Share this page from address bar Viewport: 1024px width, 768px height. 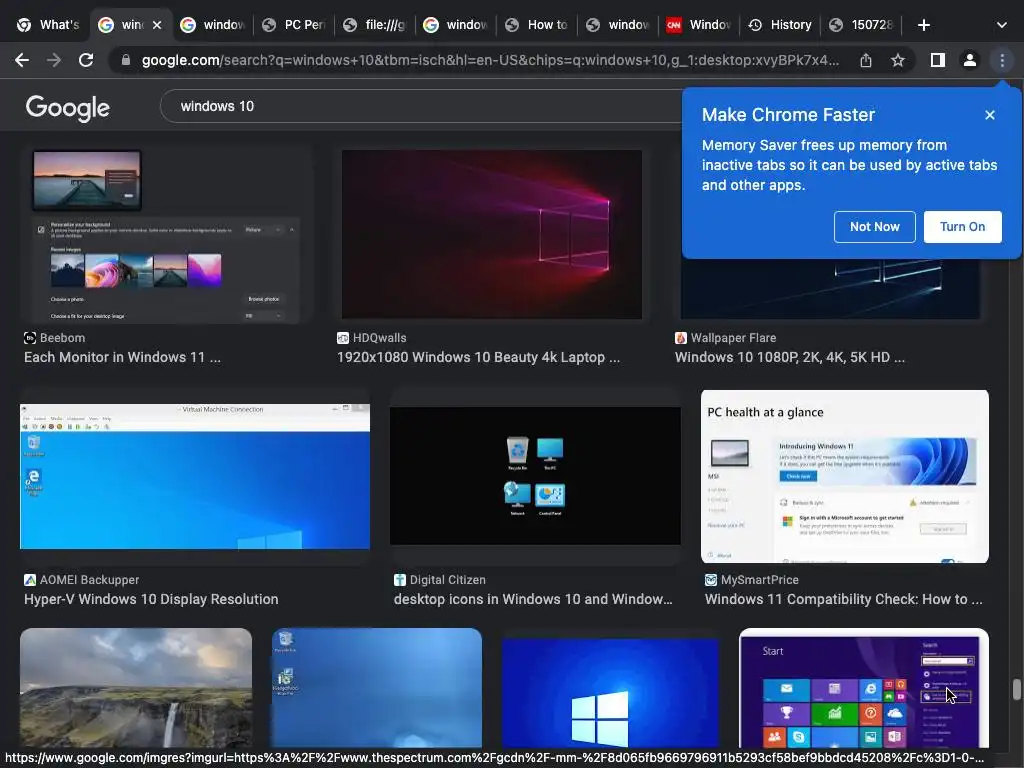[866, 60]
